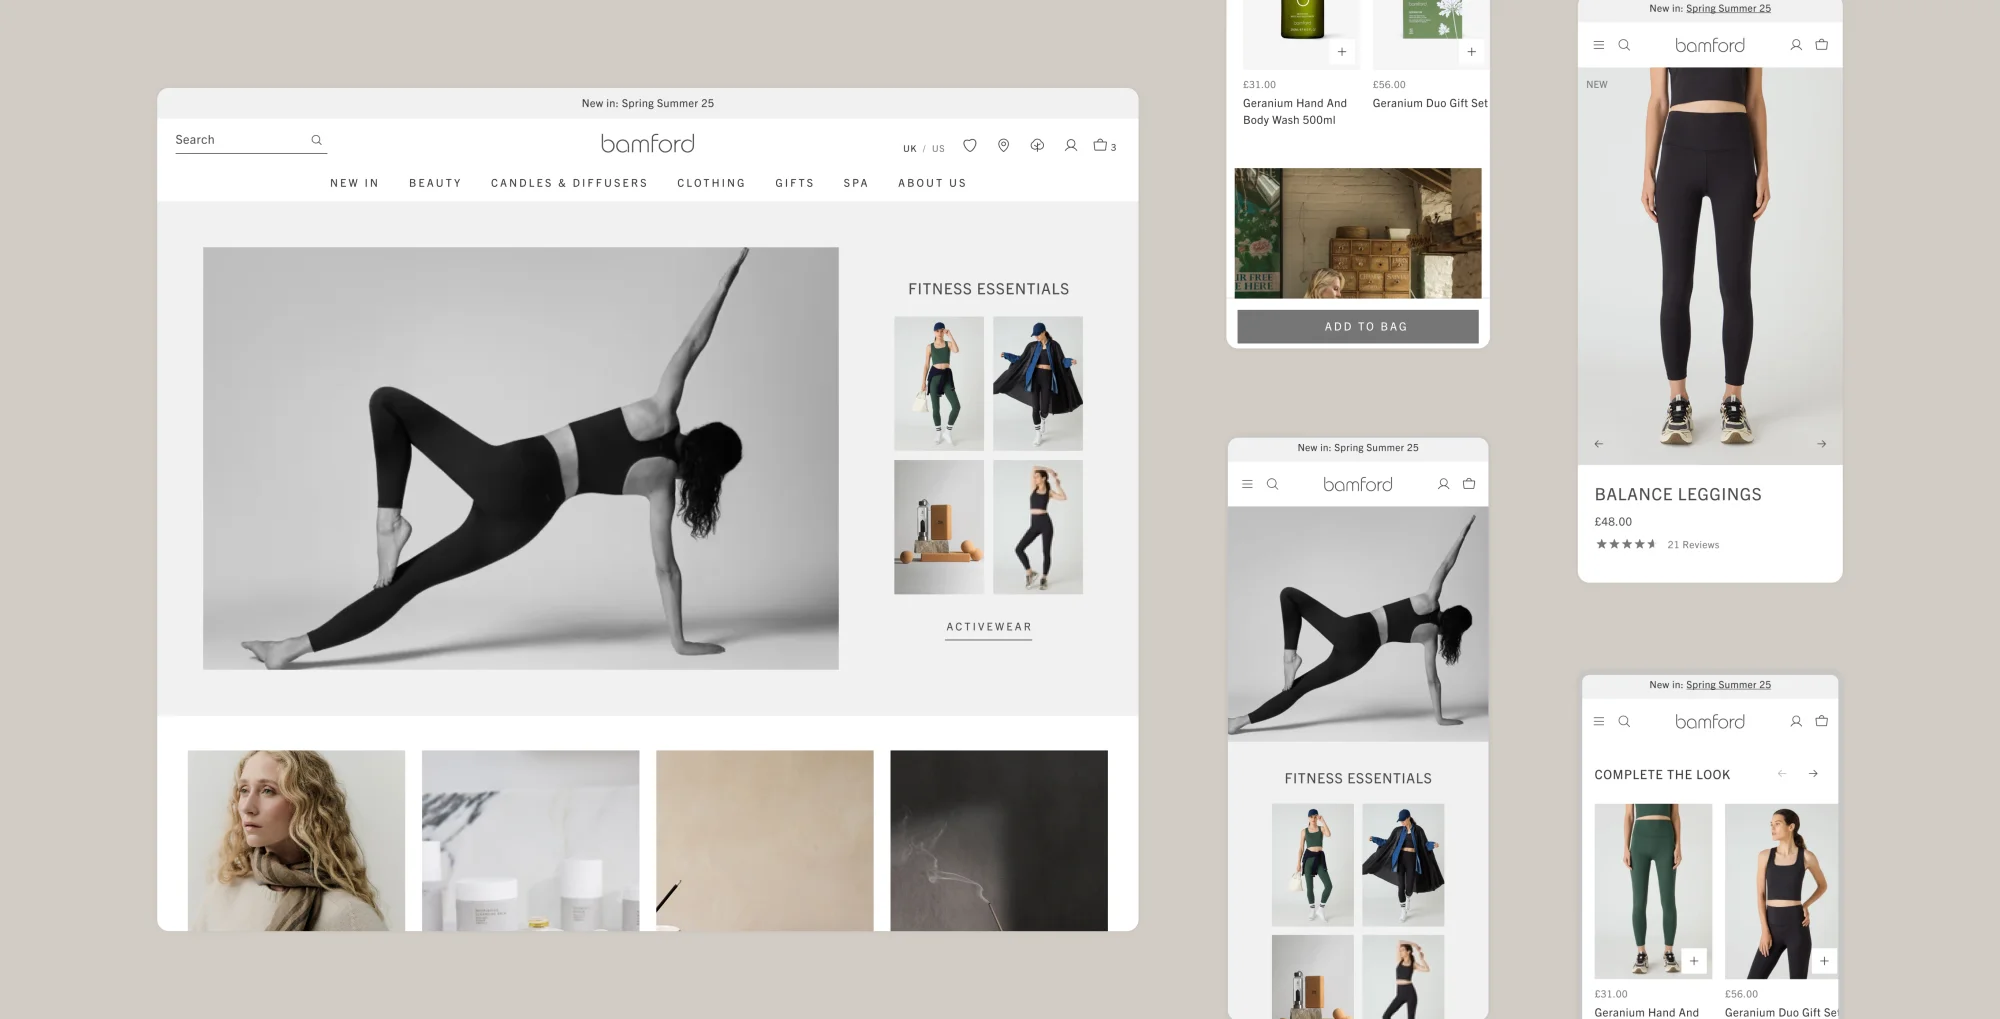Click the magnifier in the desktop search bar
Viewport: 2000px width, 1019px height.
coord(316,139)
